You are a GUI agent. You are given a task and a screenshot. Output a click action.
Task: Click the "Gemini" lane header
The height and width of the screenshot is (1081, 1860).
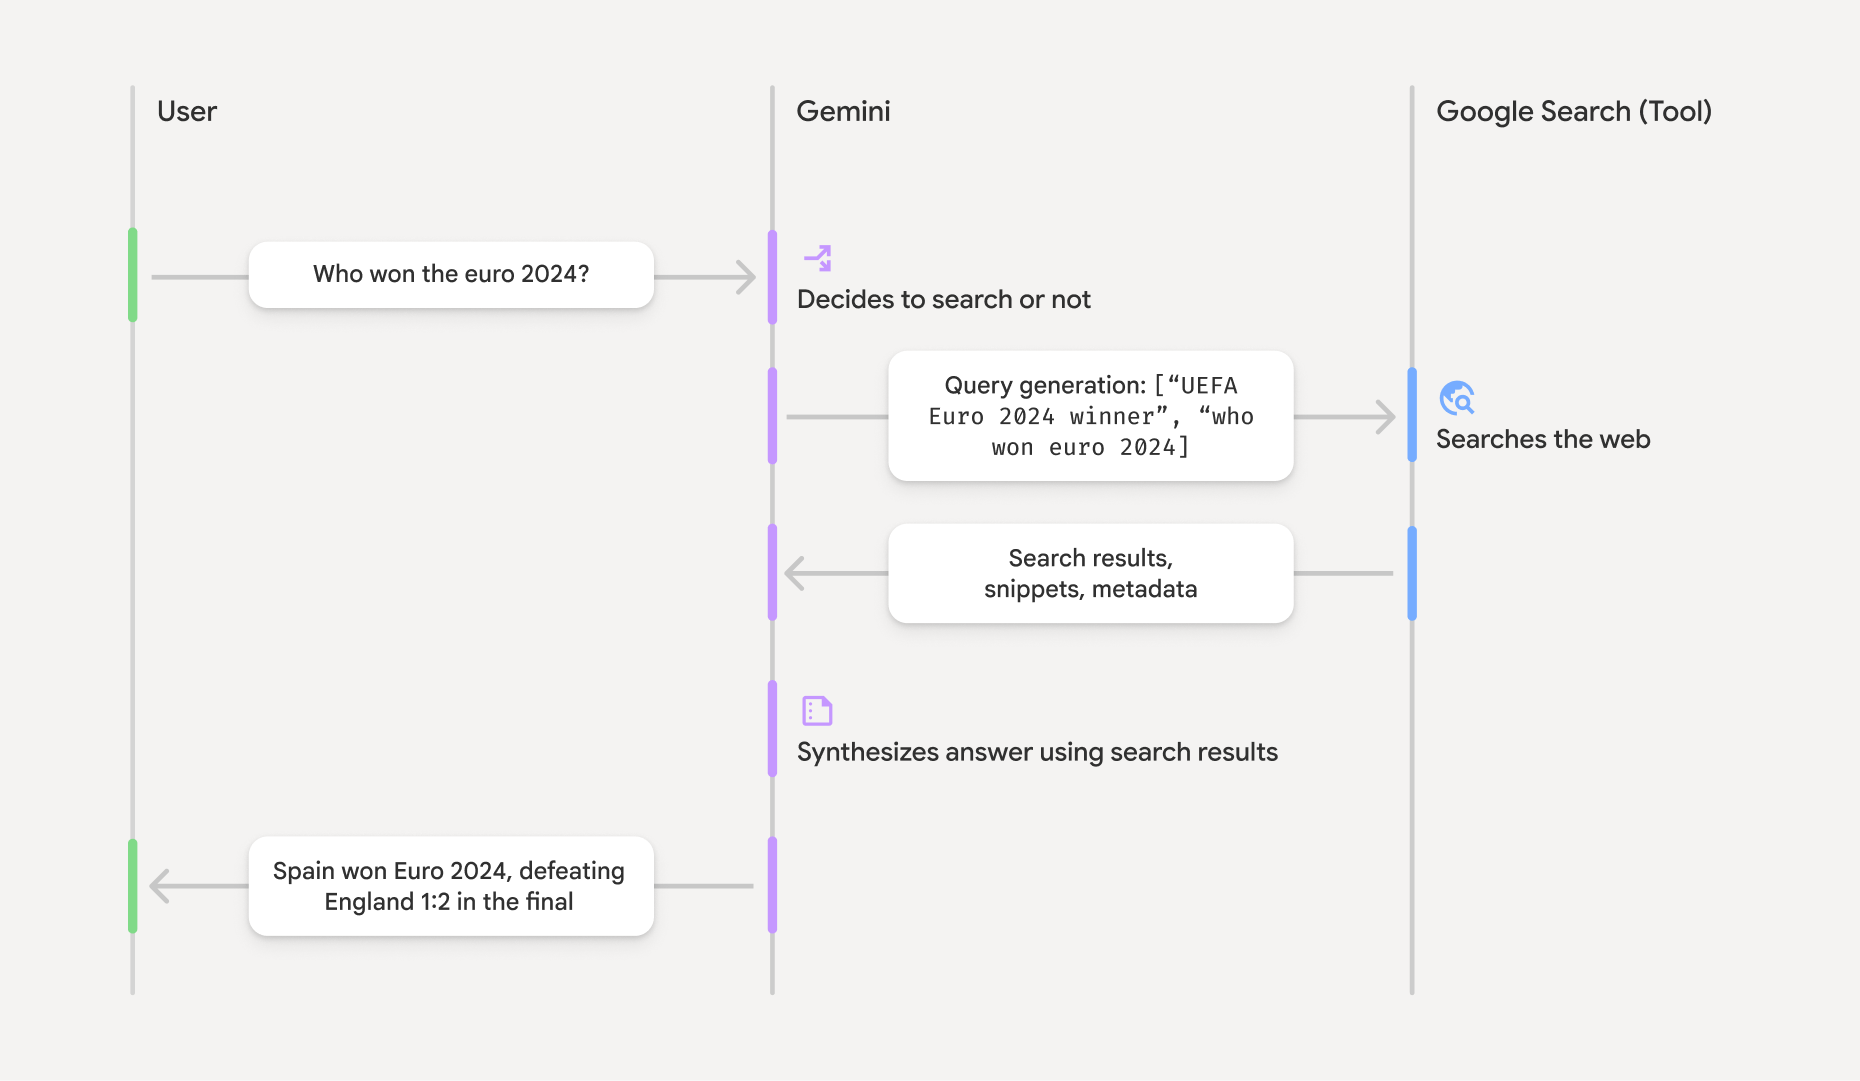843,111
